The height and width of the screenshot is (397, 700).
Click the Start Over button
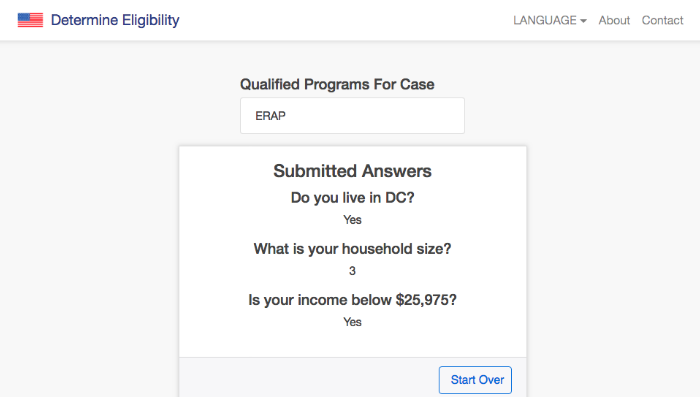(475, 380)
